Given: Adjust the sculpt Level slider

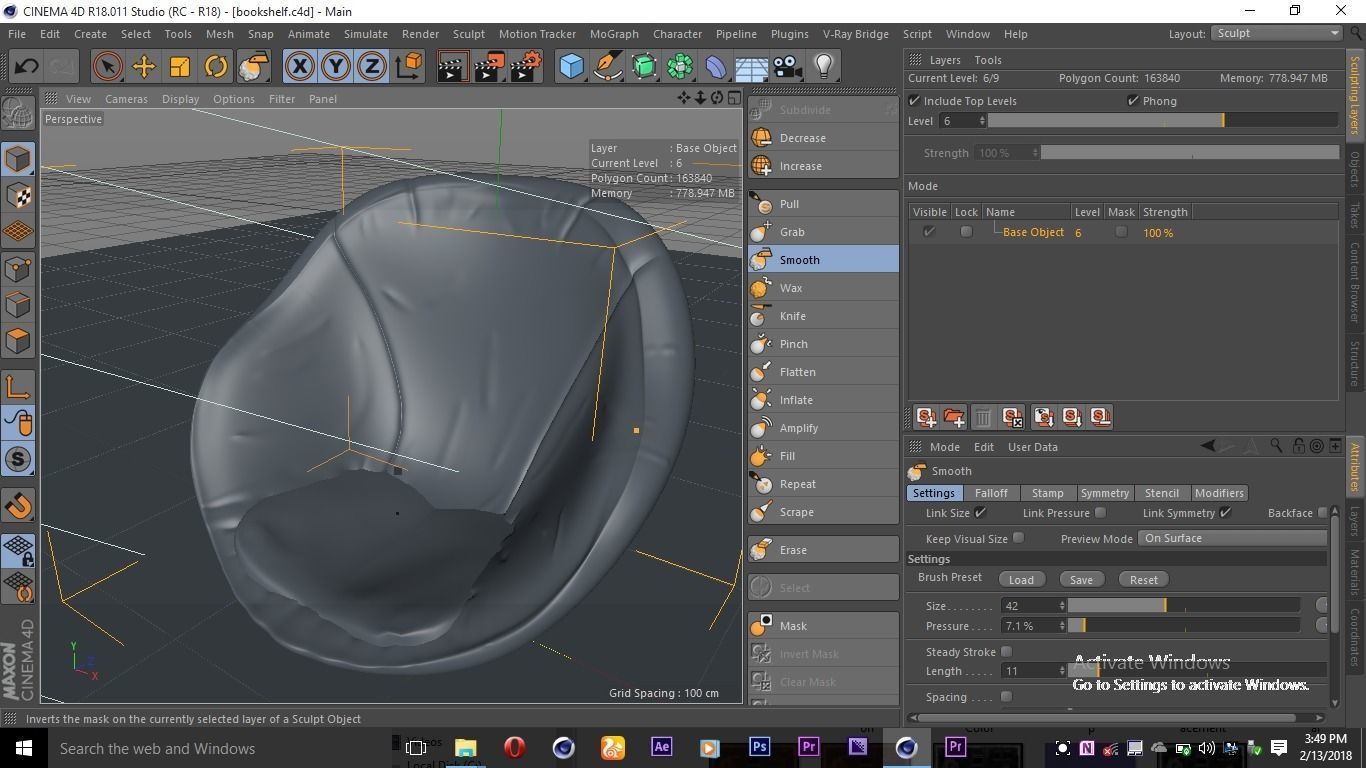Looking at the screenshot, I should (x=1163, y=121).
